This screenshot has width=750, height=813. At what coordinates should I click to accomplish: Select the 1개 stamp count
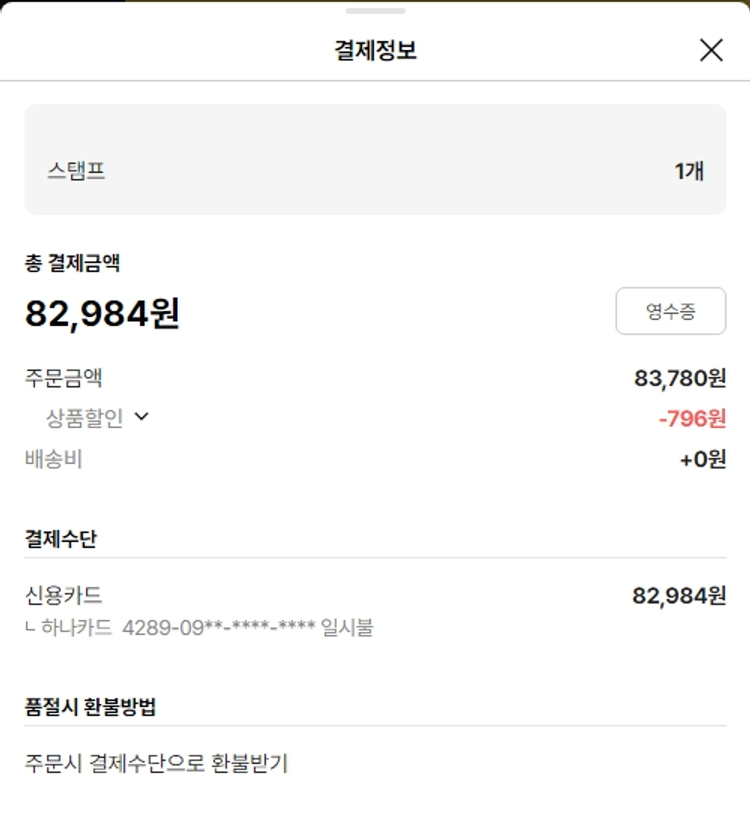[689, 171]
